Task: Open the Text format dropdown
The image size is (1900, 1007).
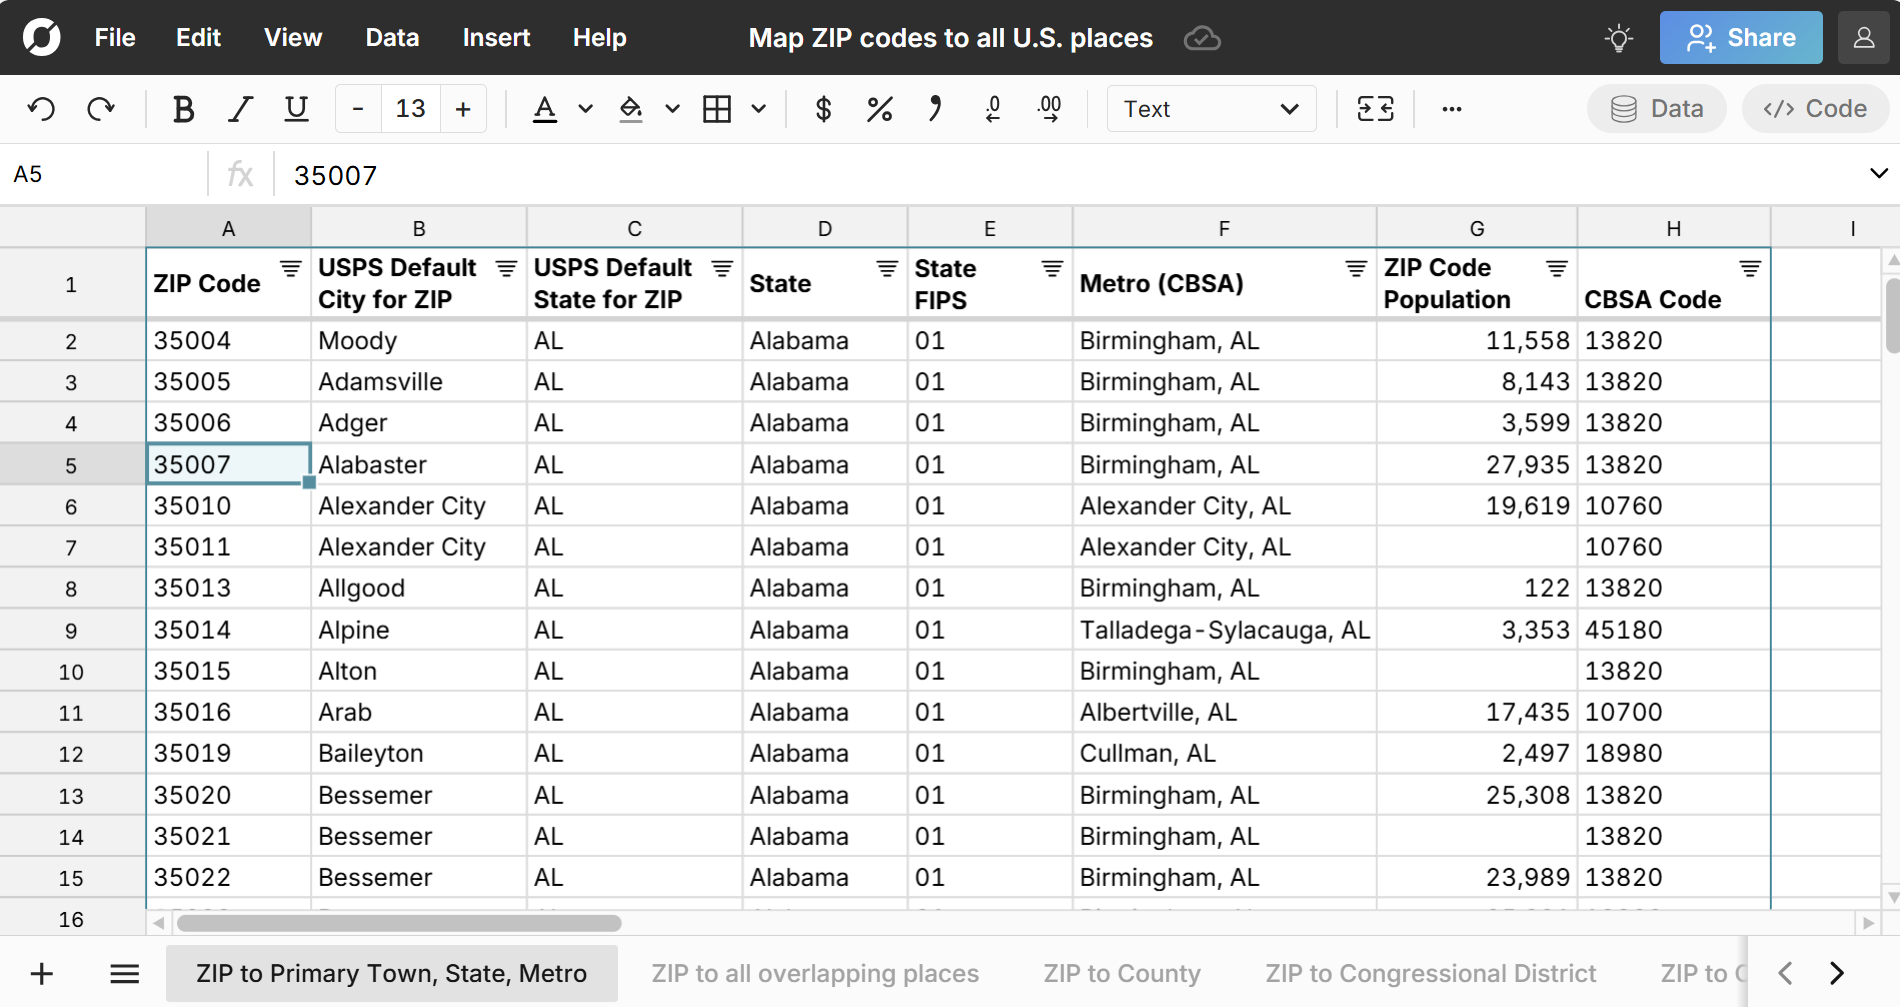Action: (x=1210, y=109)
